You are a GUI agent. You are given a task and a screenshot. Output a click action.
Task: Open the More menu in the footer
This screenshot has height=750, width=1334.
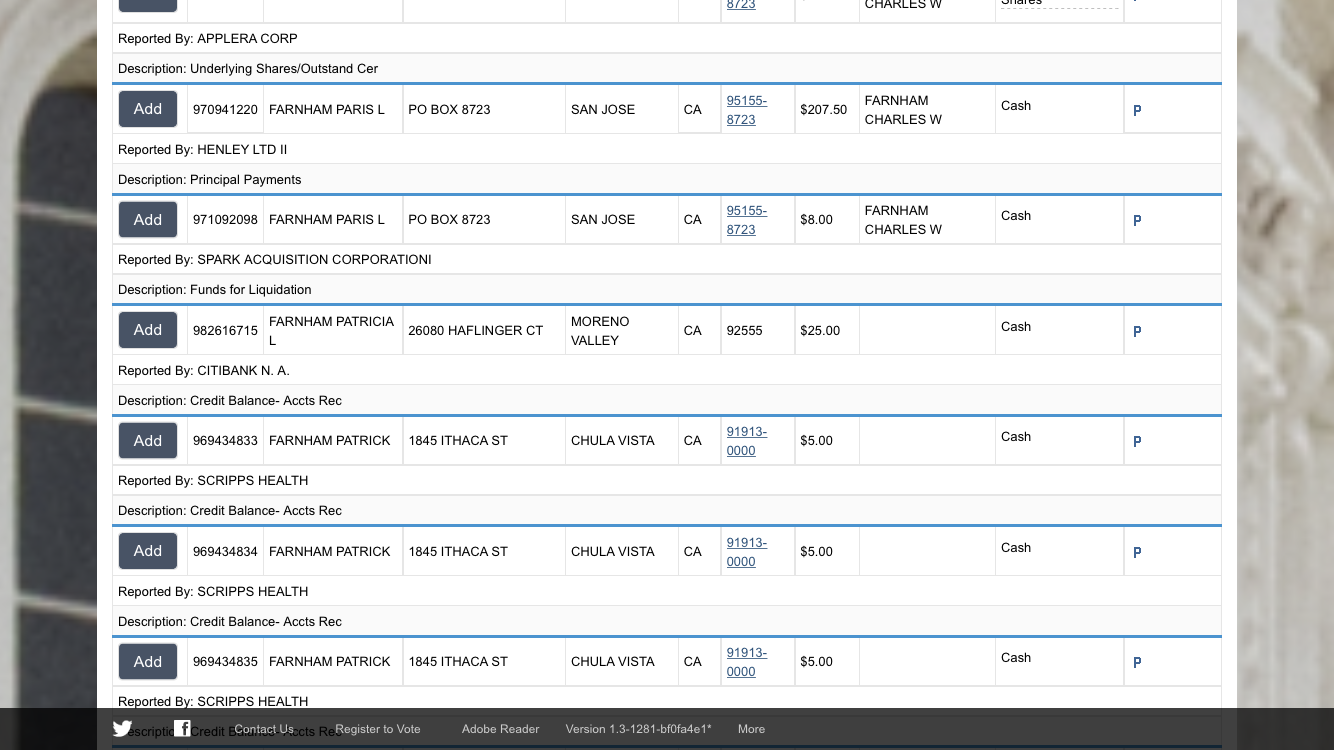pos(751,729)
